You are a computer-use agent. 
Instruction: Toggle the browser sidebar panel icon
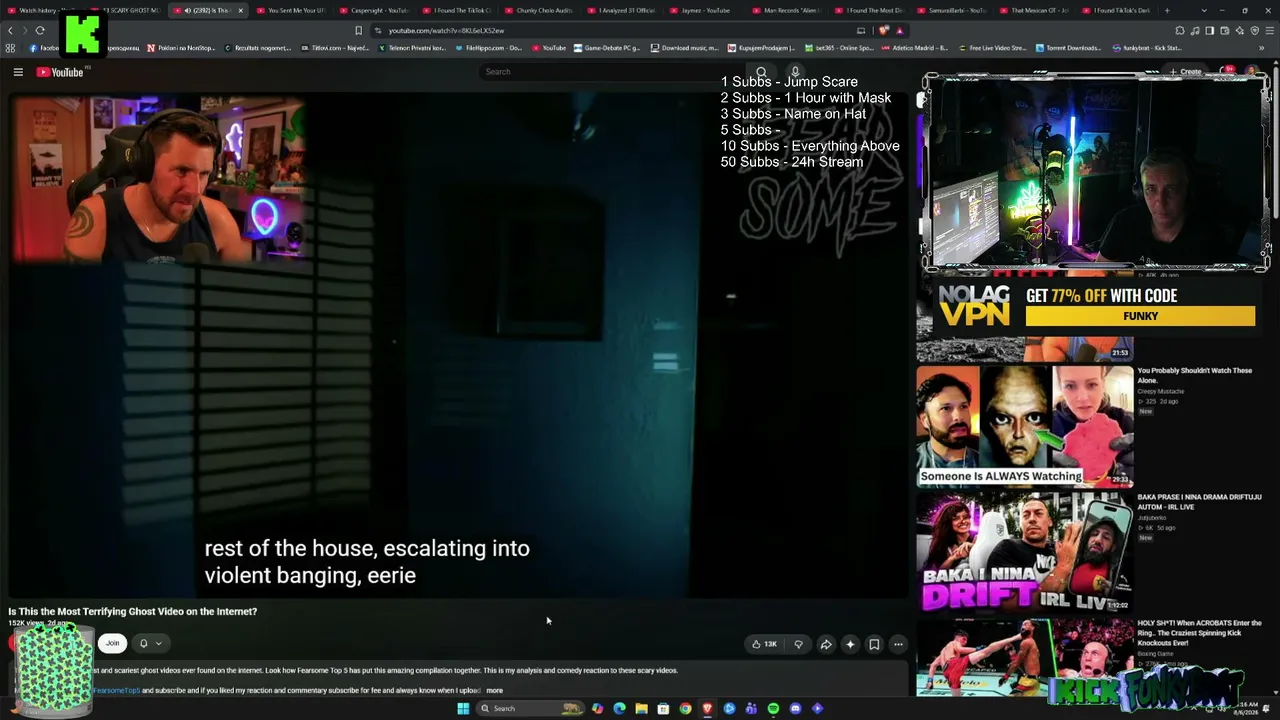(1208, 30)
